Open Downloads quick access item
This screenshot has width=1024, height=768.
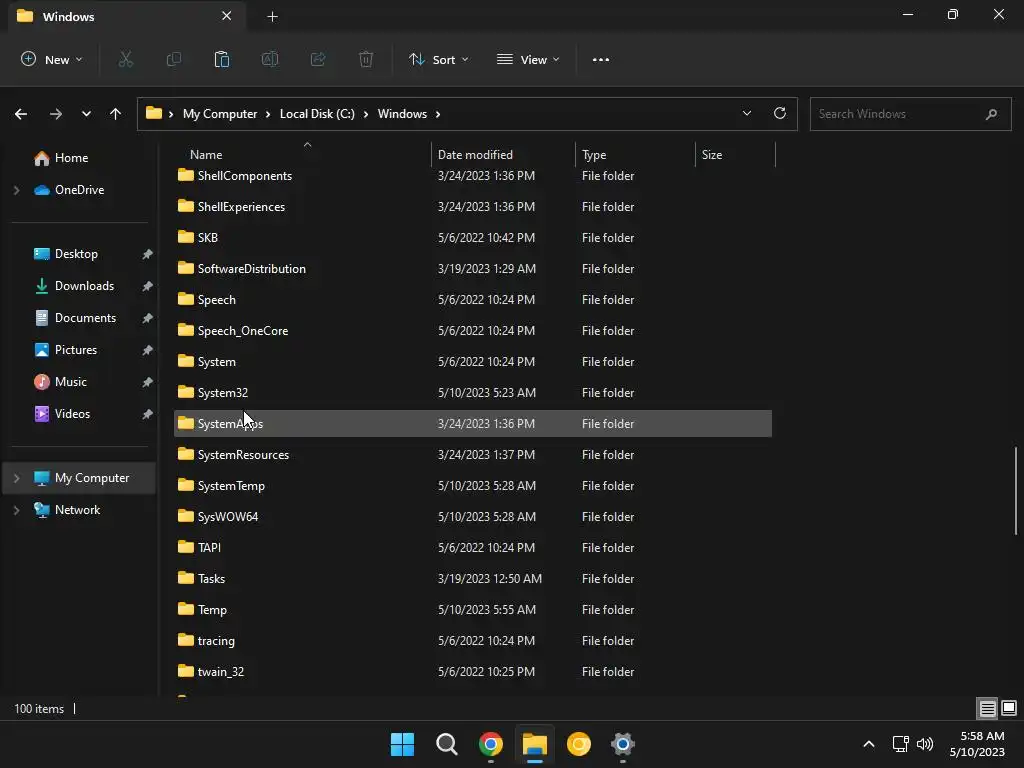pos(84,286)
